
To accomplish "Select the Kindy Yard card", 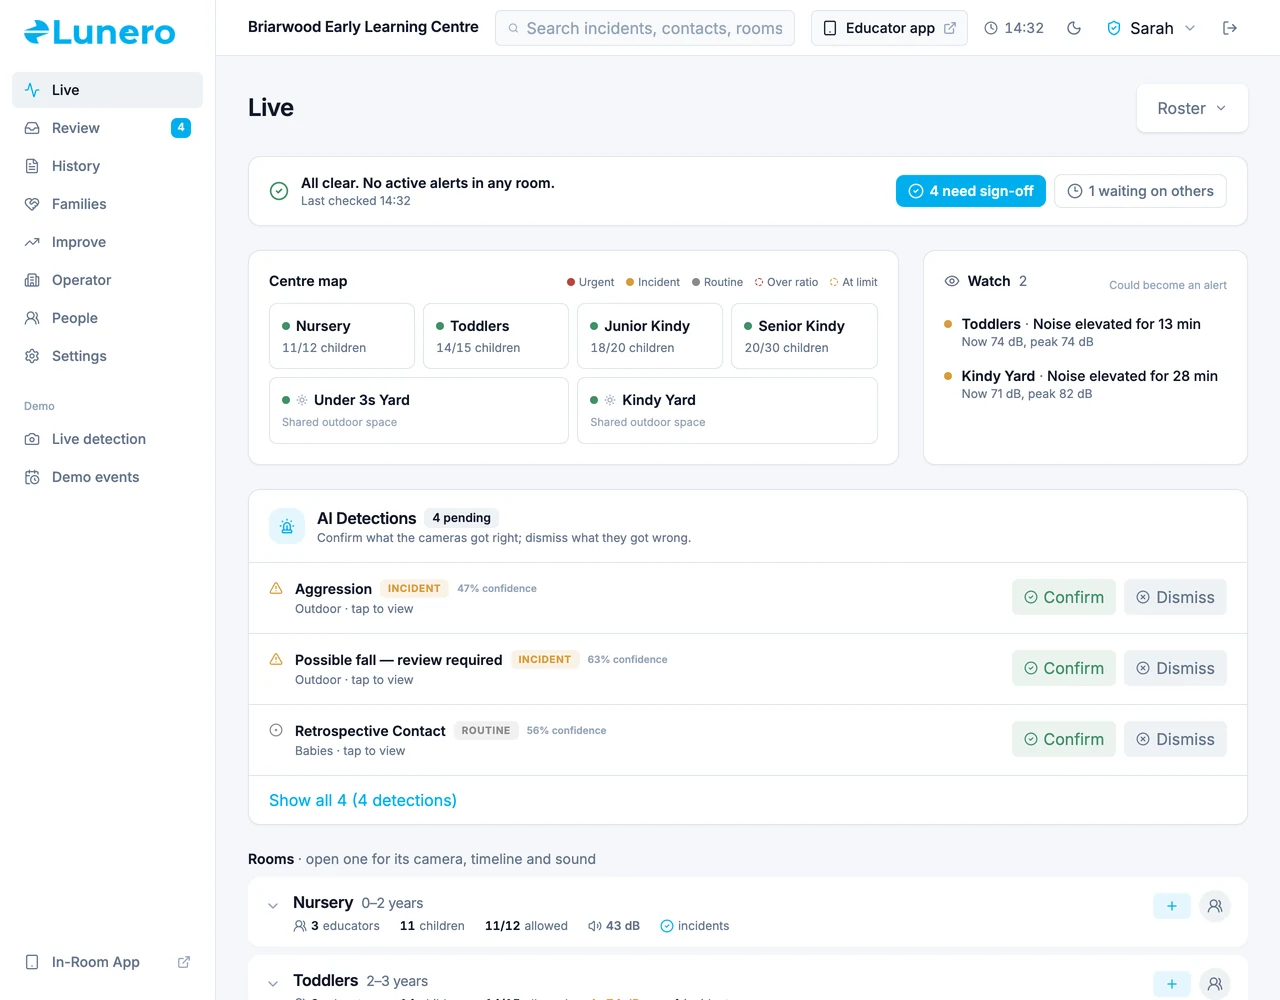I will click(727, 410).
